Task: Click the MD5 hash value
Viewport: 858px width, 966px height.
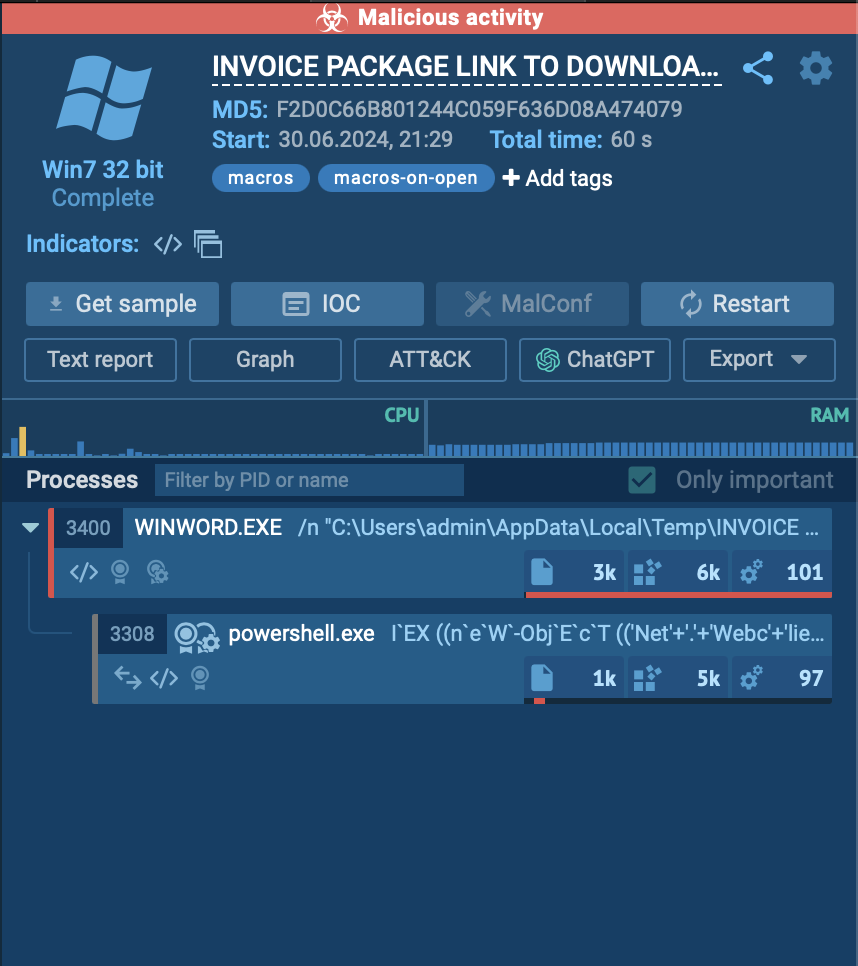Action: (x=479, y=110)
